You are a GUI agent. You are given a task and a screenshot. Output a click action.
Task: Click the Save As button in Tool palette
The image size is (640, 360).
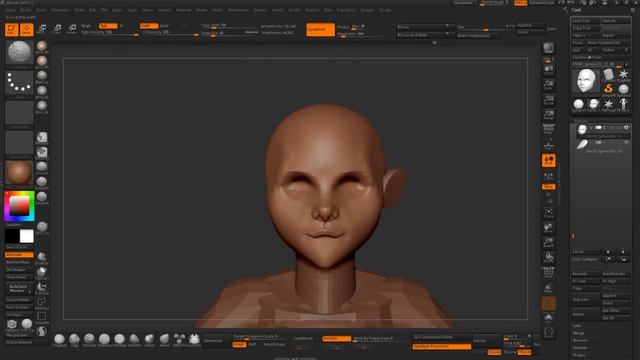(x=616, y=20)
